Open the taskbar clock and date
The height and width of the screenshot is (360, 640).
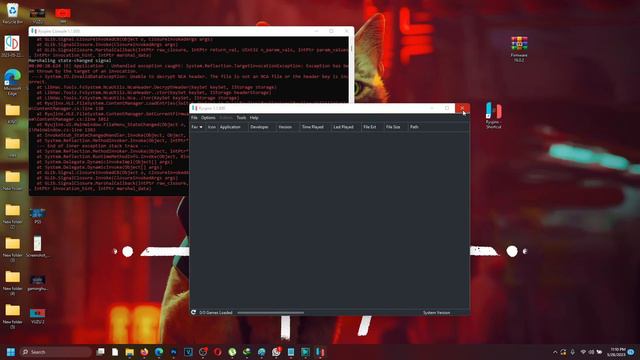616,352
